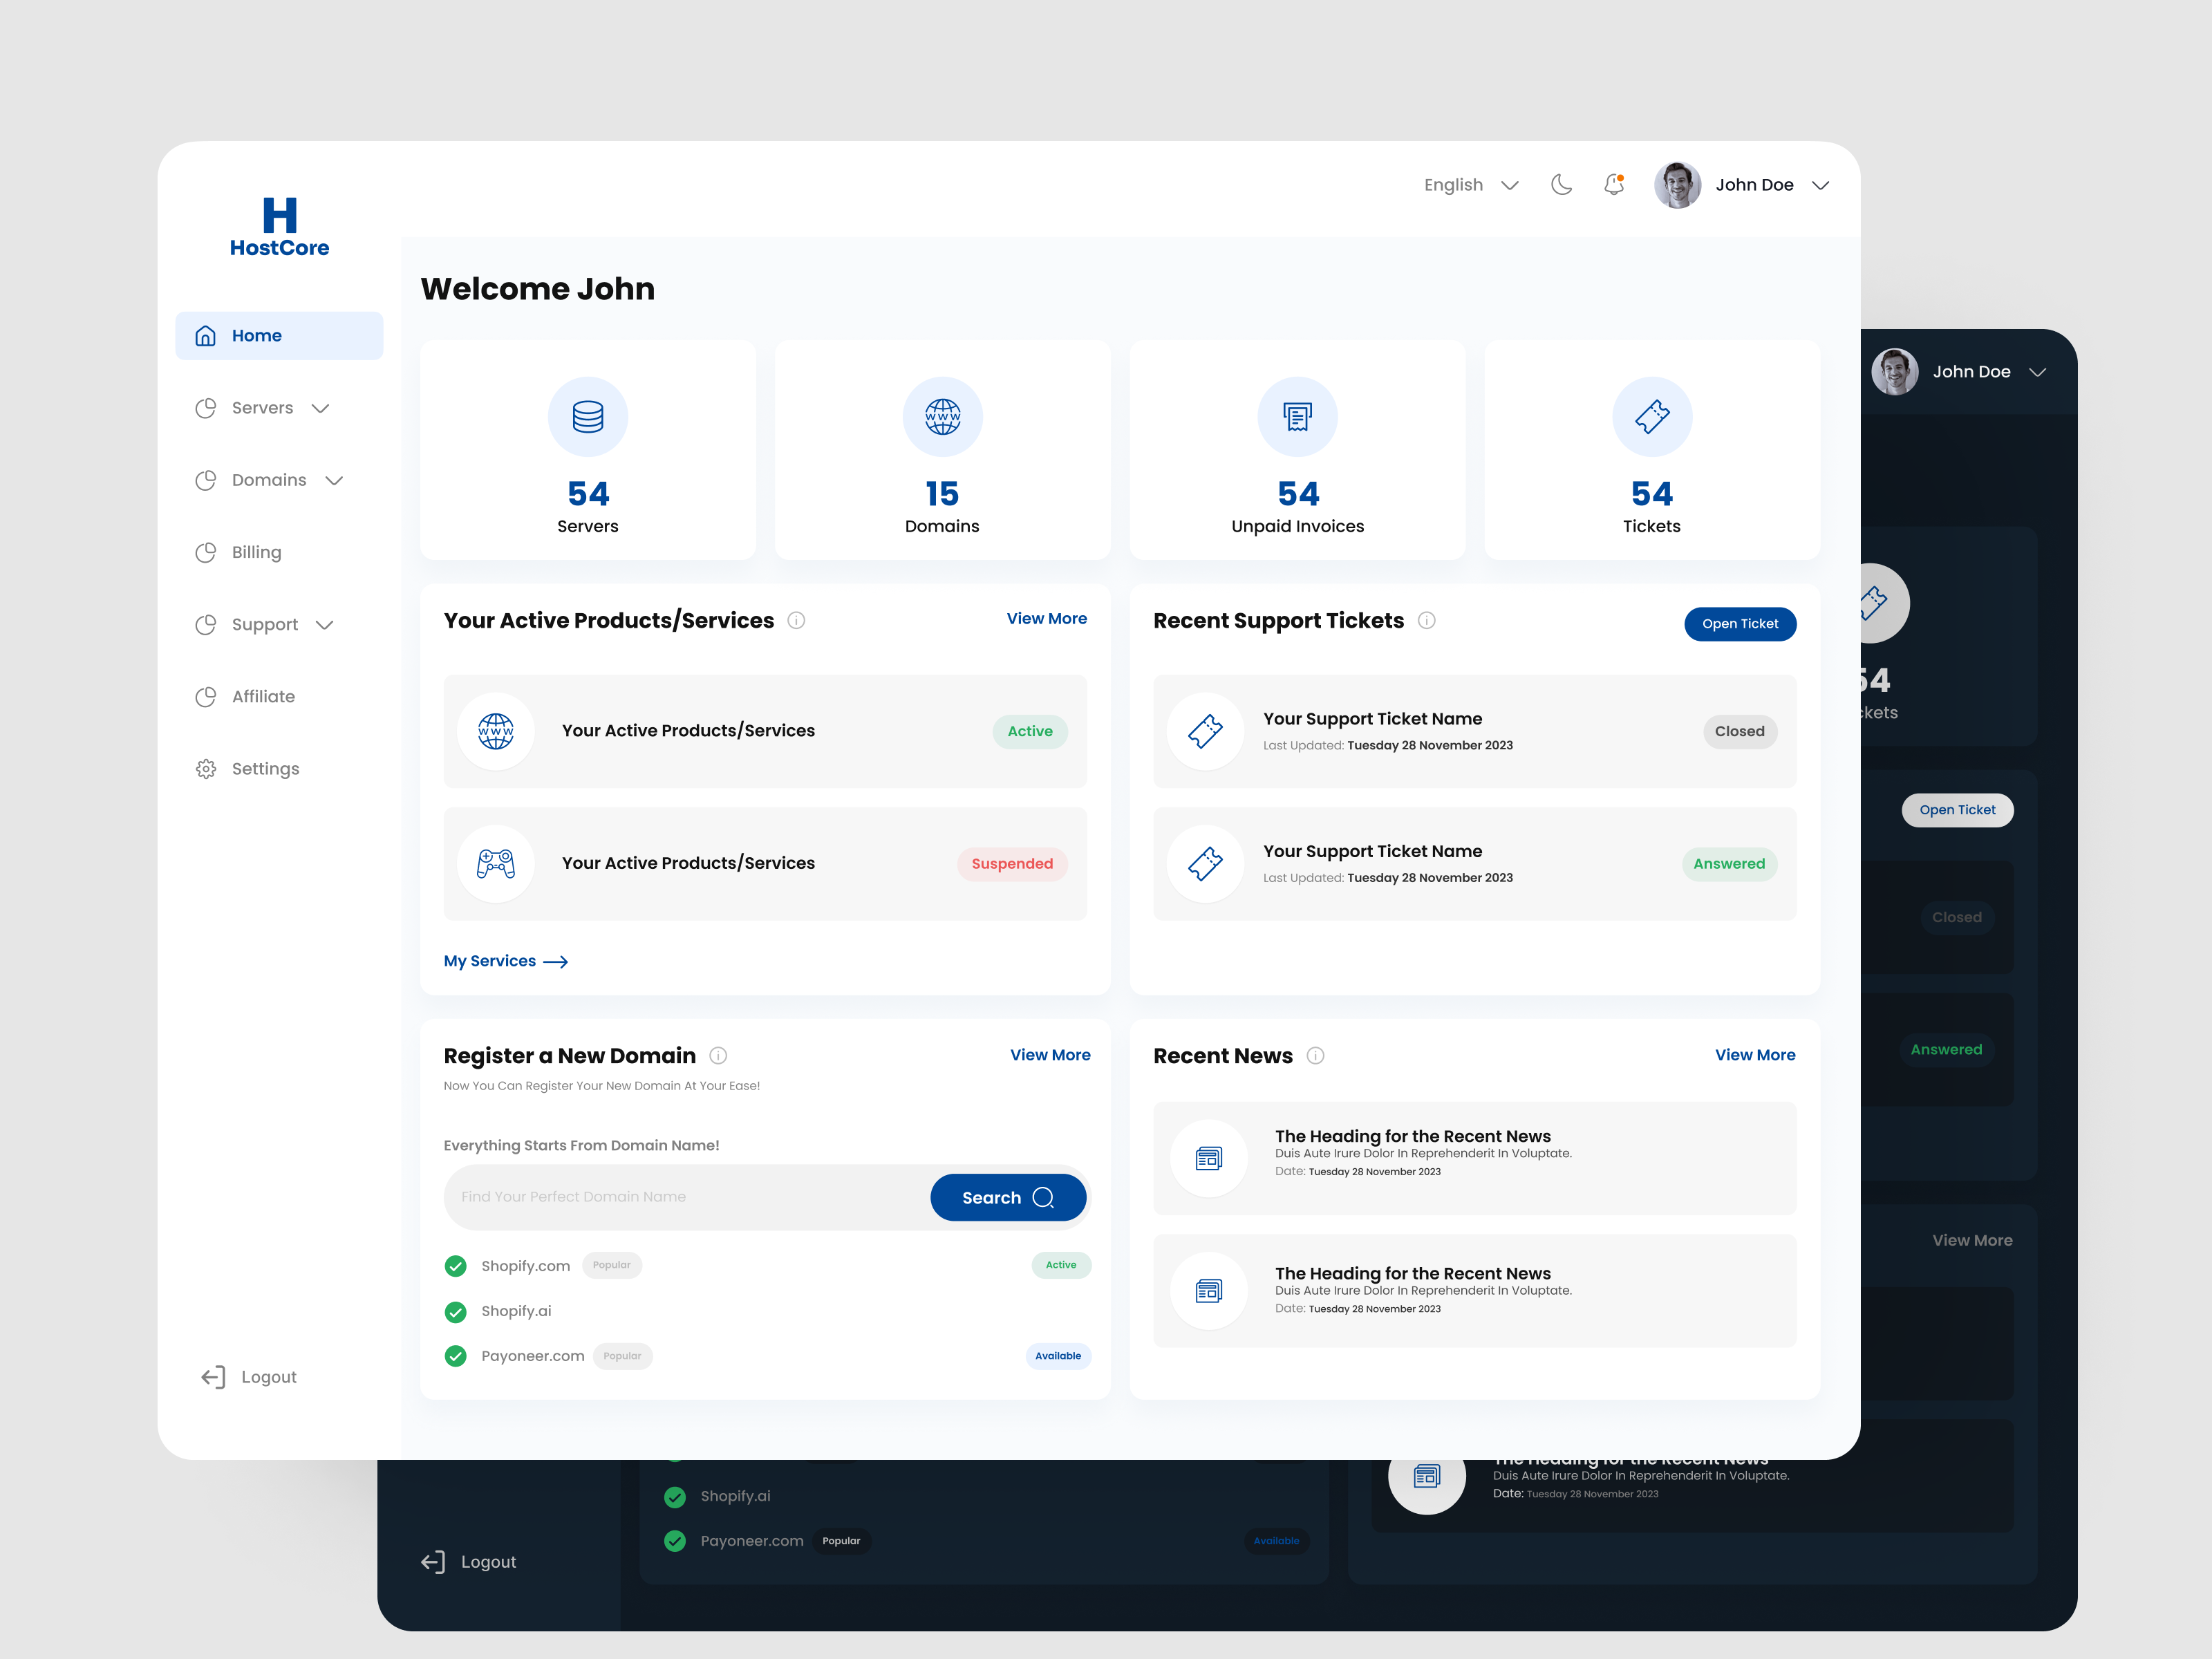Viewport: 2212px width, 1659px height.
Task: Click the invoice icon on Unpaid Invoices card
Action: tap(1297, 417)
